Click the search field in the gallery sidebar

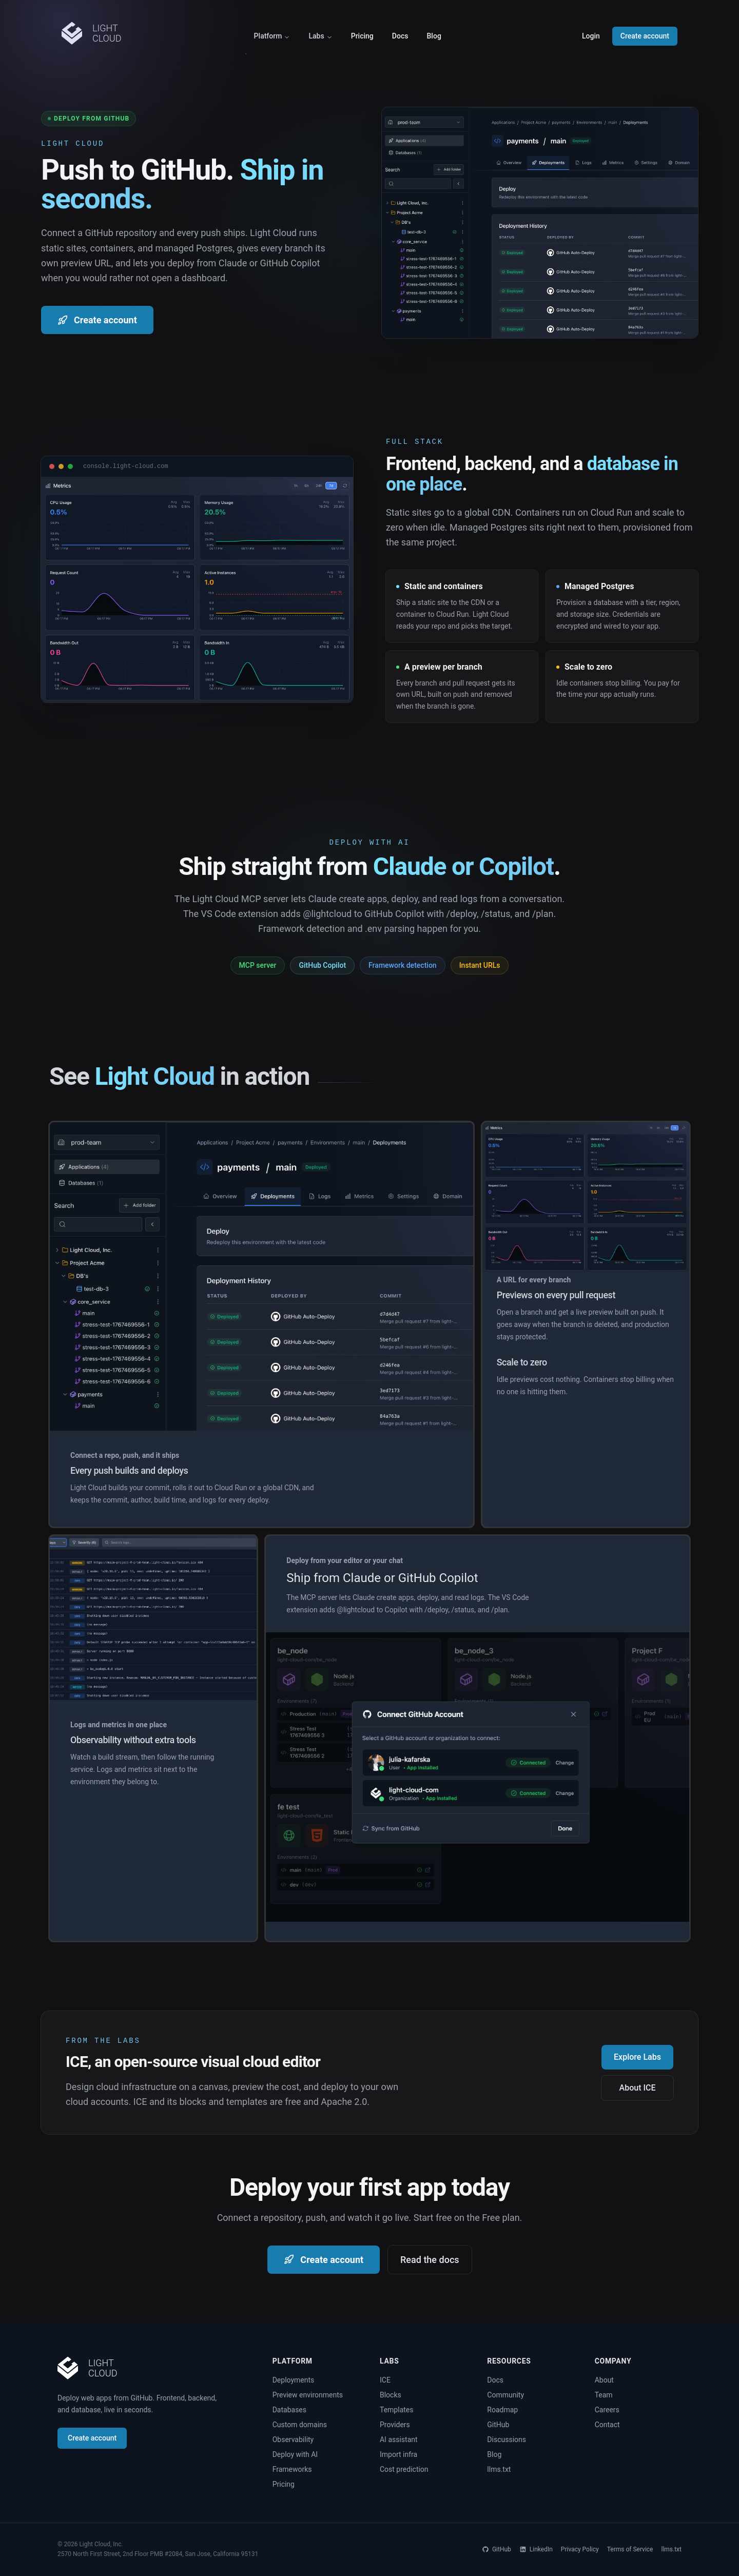pyautogui.click(x=98, y=1224)
